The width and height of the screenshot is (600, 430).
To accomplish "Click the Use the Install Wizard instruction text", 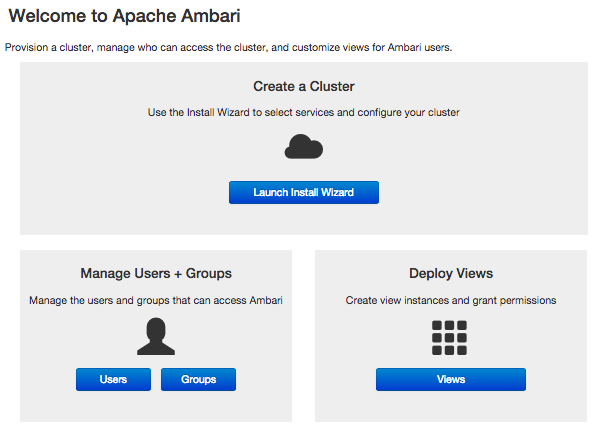I will tap(304, 112).
